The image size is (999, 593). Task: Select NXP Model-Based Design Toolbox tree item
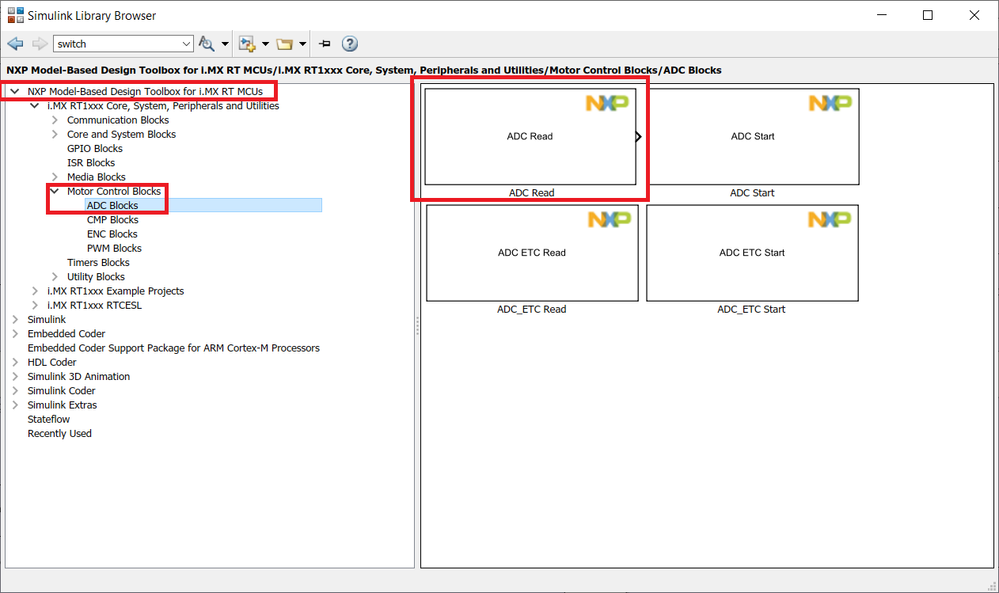pyautogui.click(x=145, y=91)
